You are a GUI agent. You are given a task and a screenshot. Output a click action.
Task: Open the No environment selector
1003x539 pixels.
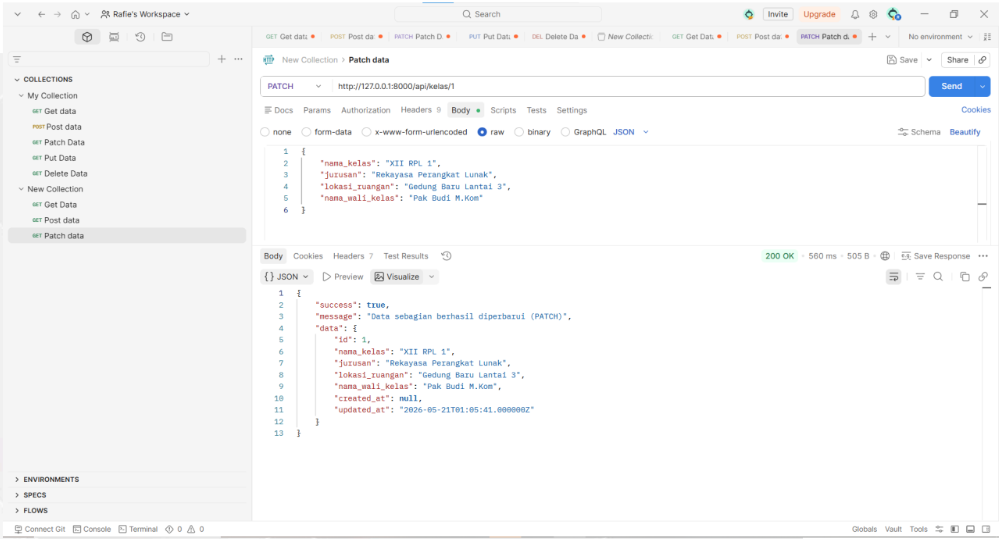(x=940, y=37)
